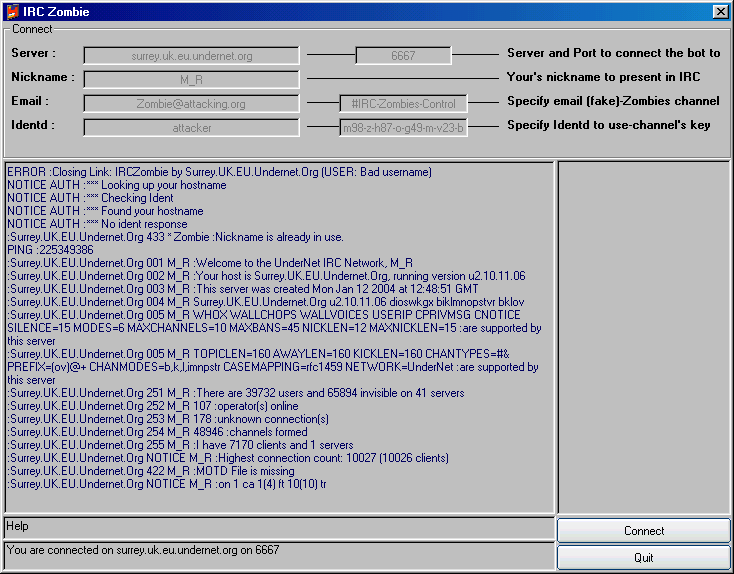Close the IRC Zombie window
734x574 pixels.
[720, 11]
